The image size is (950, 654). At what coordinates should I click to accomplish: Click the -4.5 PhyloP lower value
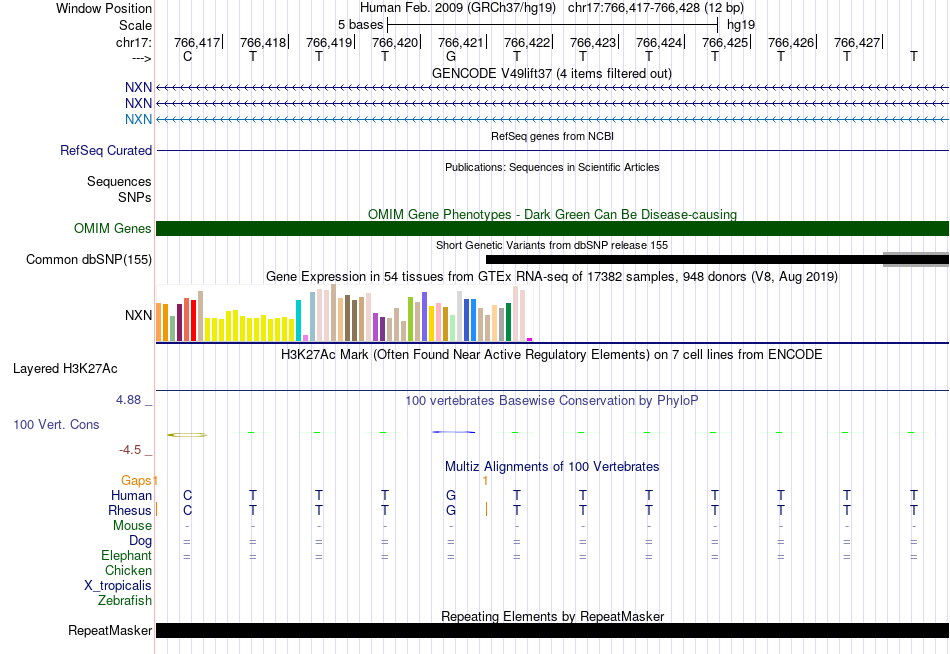point(130,450)
